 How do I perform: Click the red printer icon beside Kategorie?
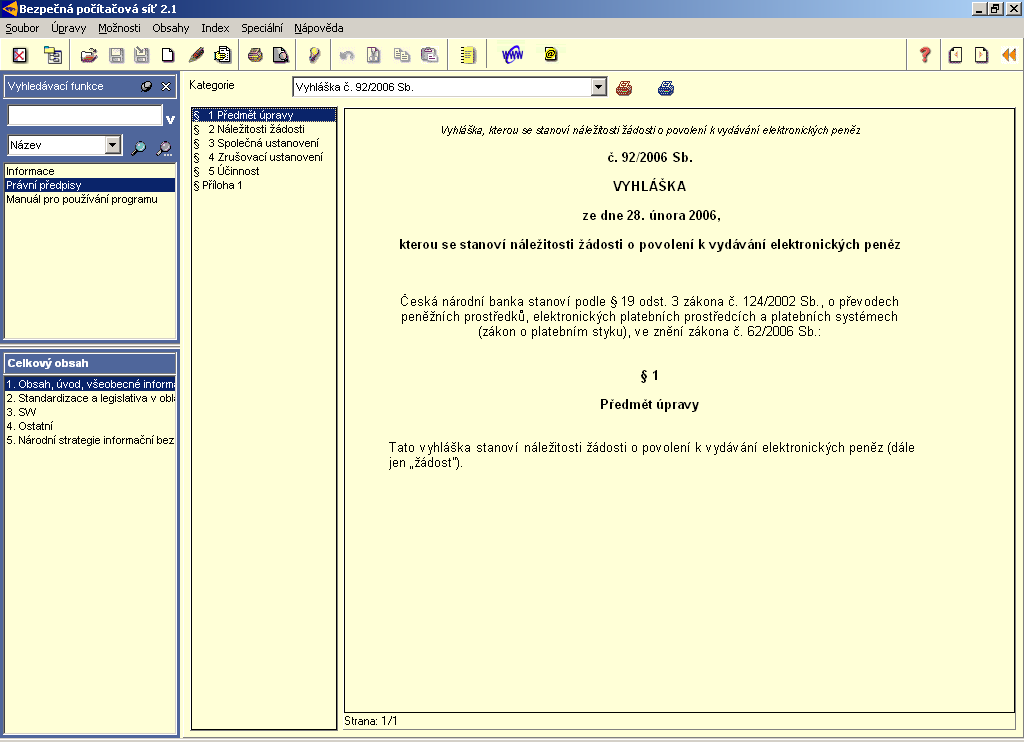624,88
